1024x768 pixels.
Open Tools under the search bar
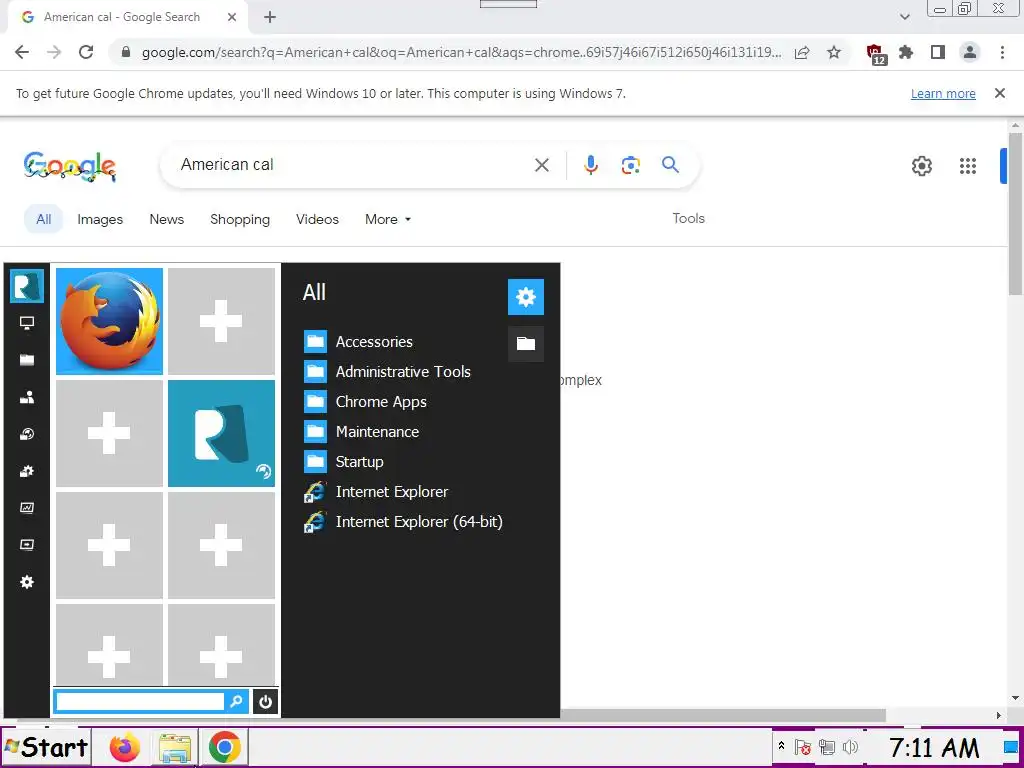coord(688,218)
